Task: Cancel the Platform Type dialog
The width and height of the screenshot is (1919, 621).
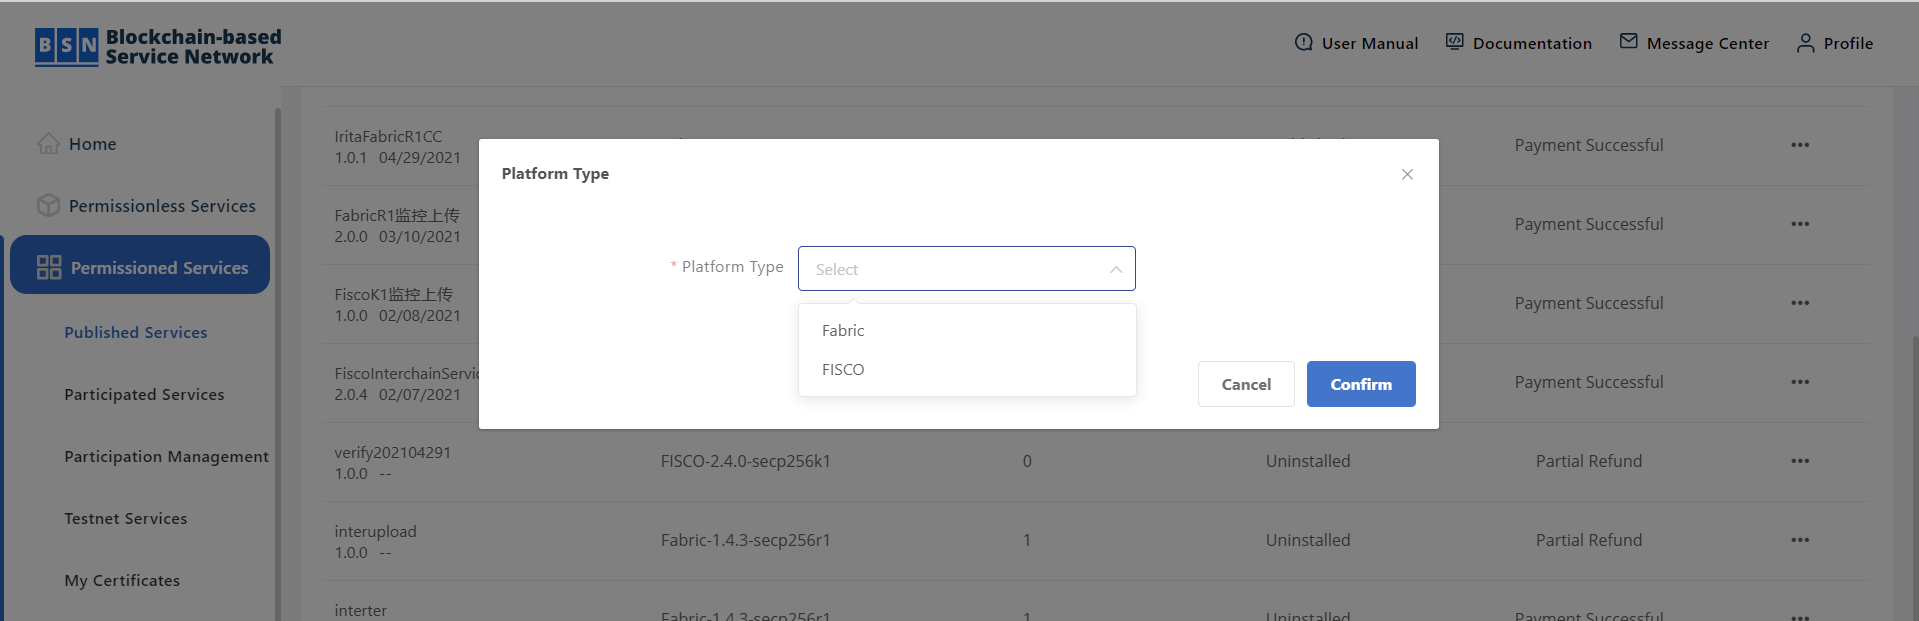Action: [x=1246, y=384]
